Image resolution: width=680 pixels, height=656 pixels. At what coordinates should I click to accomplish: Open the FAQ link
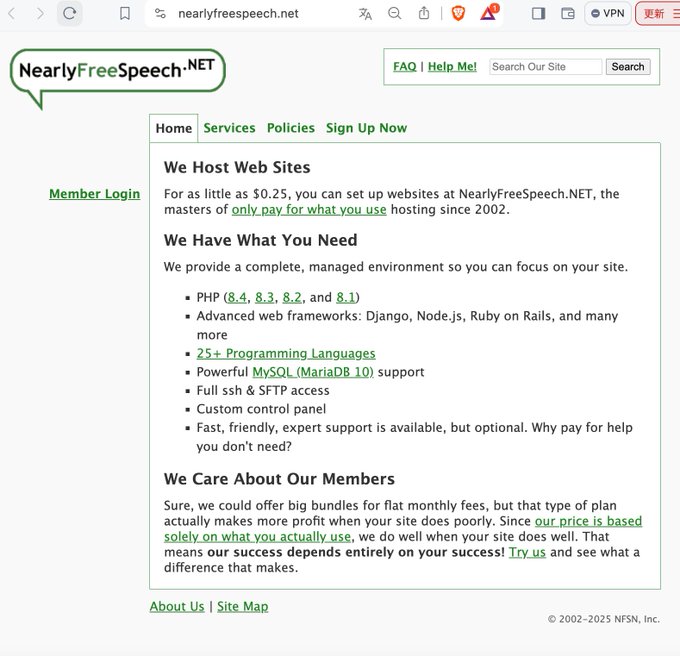(405, 66)
